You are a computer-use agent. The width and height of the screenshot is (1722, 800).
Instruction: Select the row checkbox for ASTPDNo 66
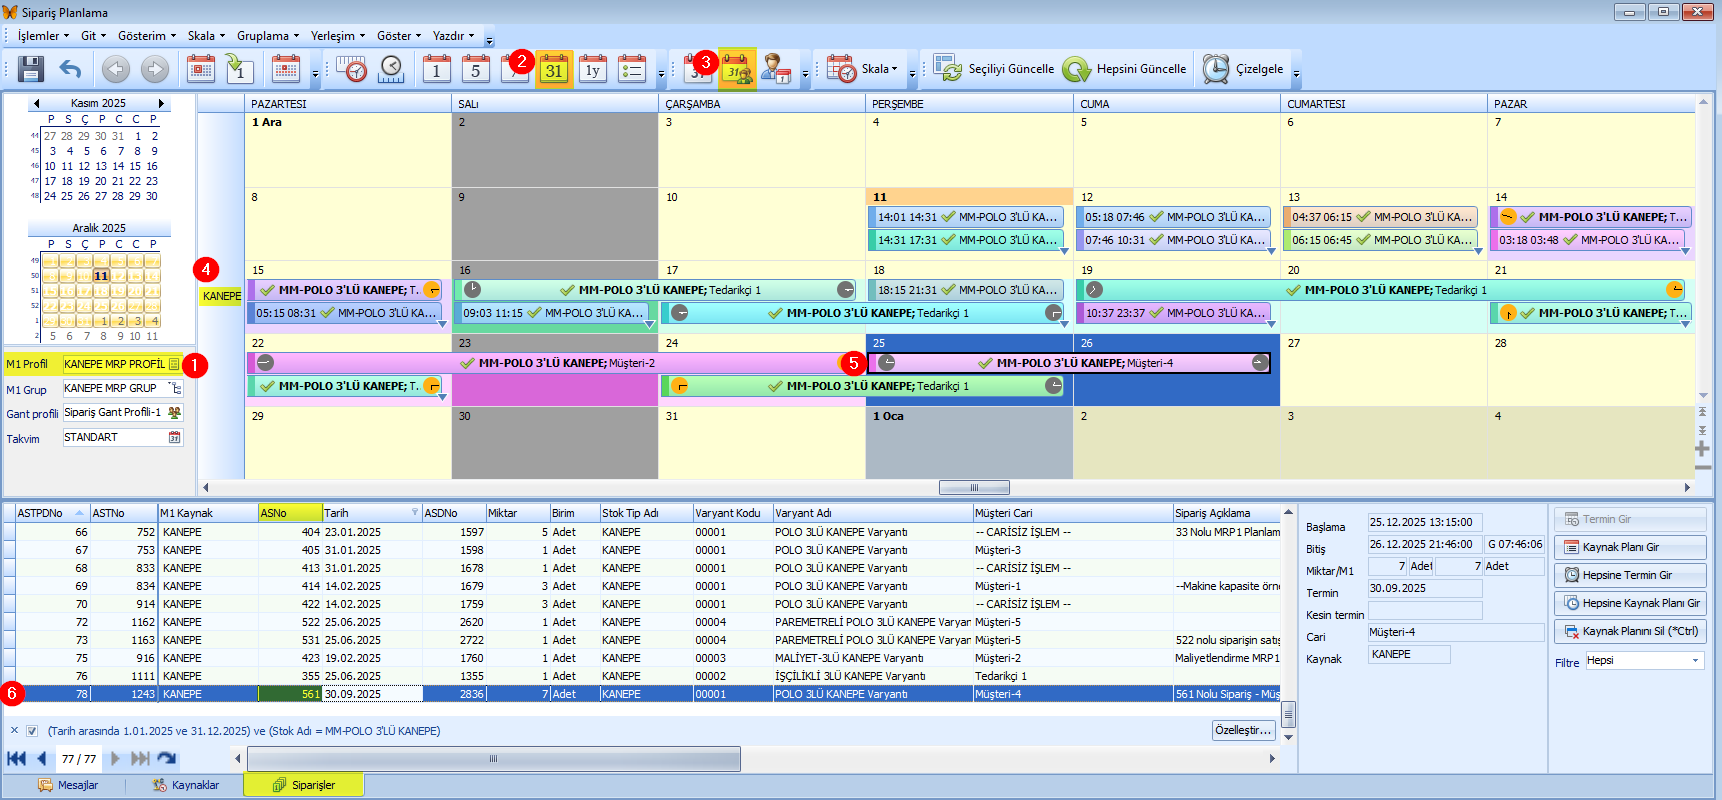pyautogui.click(x=9, y=532)
